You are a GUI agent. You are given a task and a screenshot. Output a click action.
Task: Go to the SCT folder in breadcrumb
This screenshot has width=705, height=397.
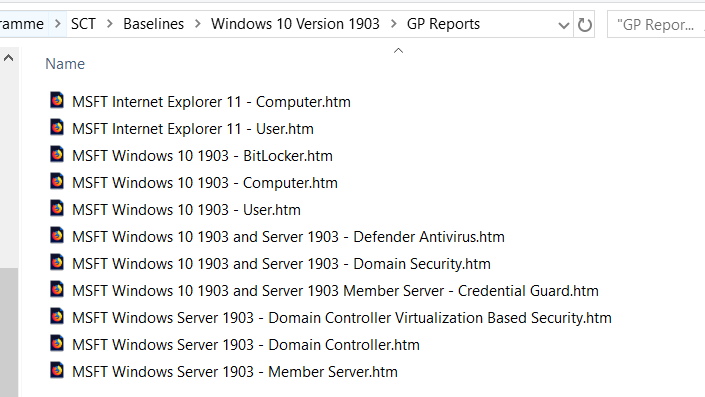[83, 24]
